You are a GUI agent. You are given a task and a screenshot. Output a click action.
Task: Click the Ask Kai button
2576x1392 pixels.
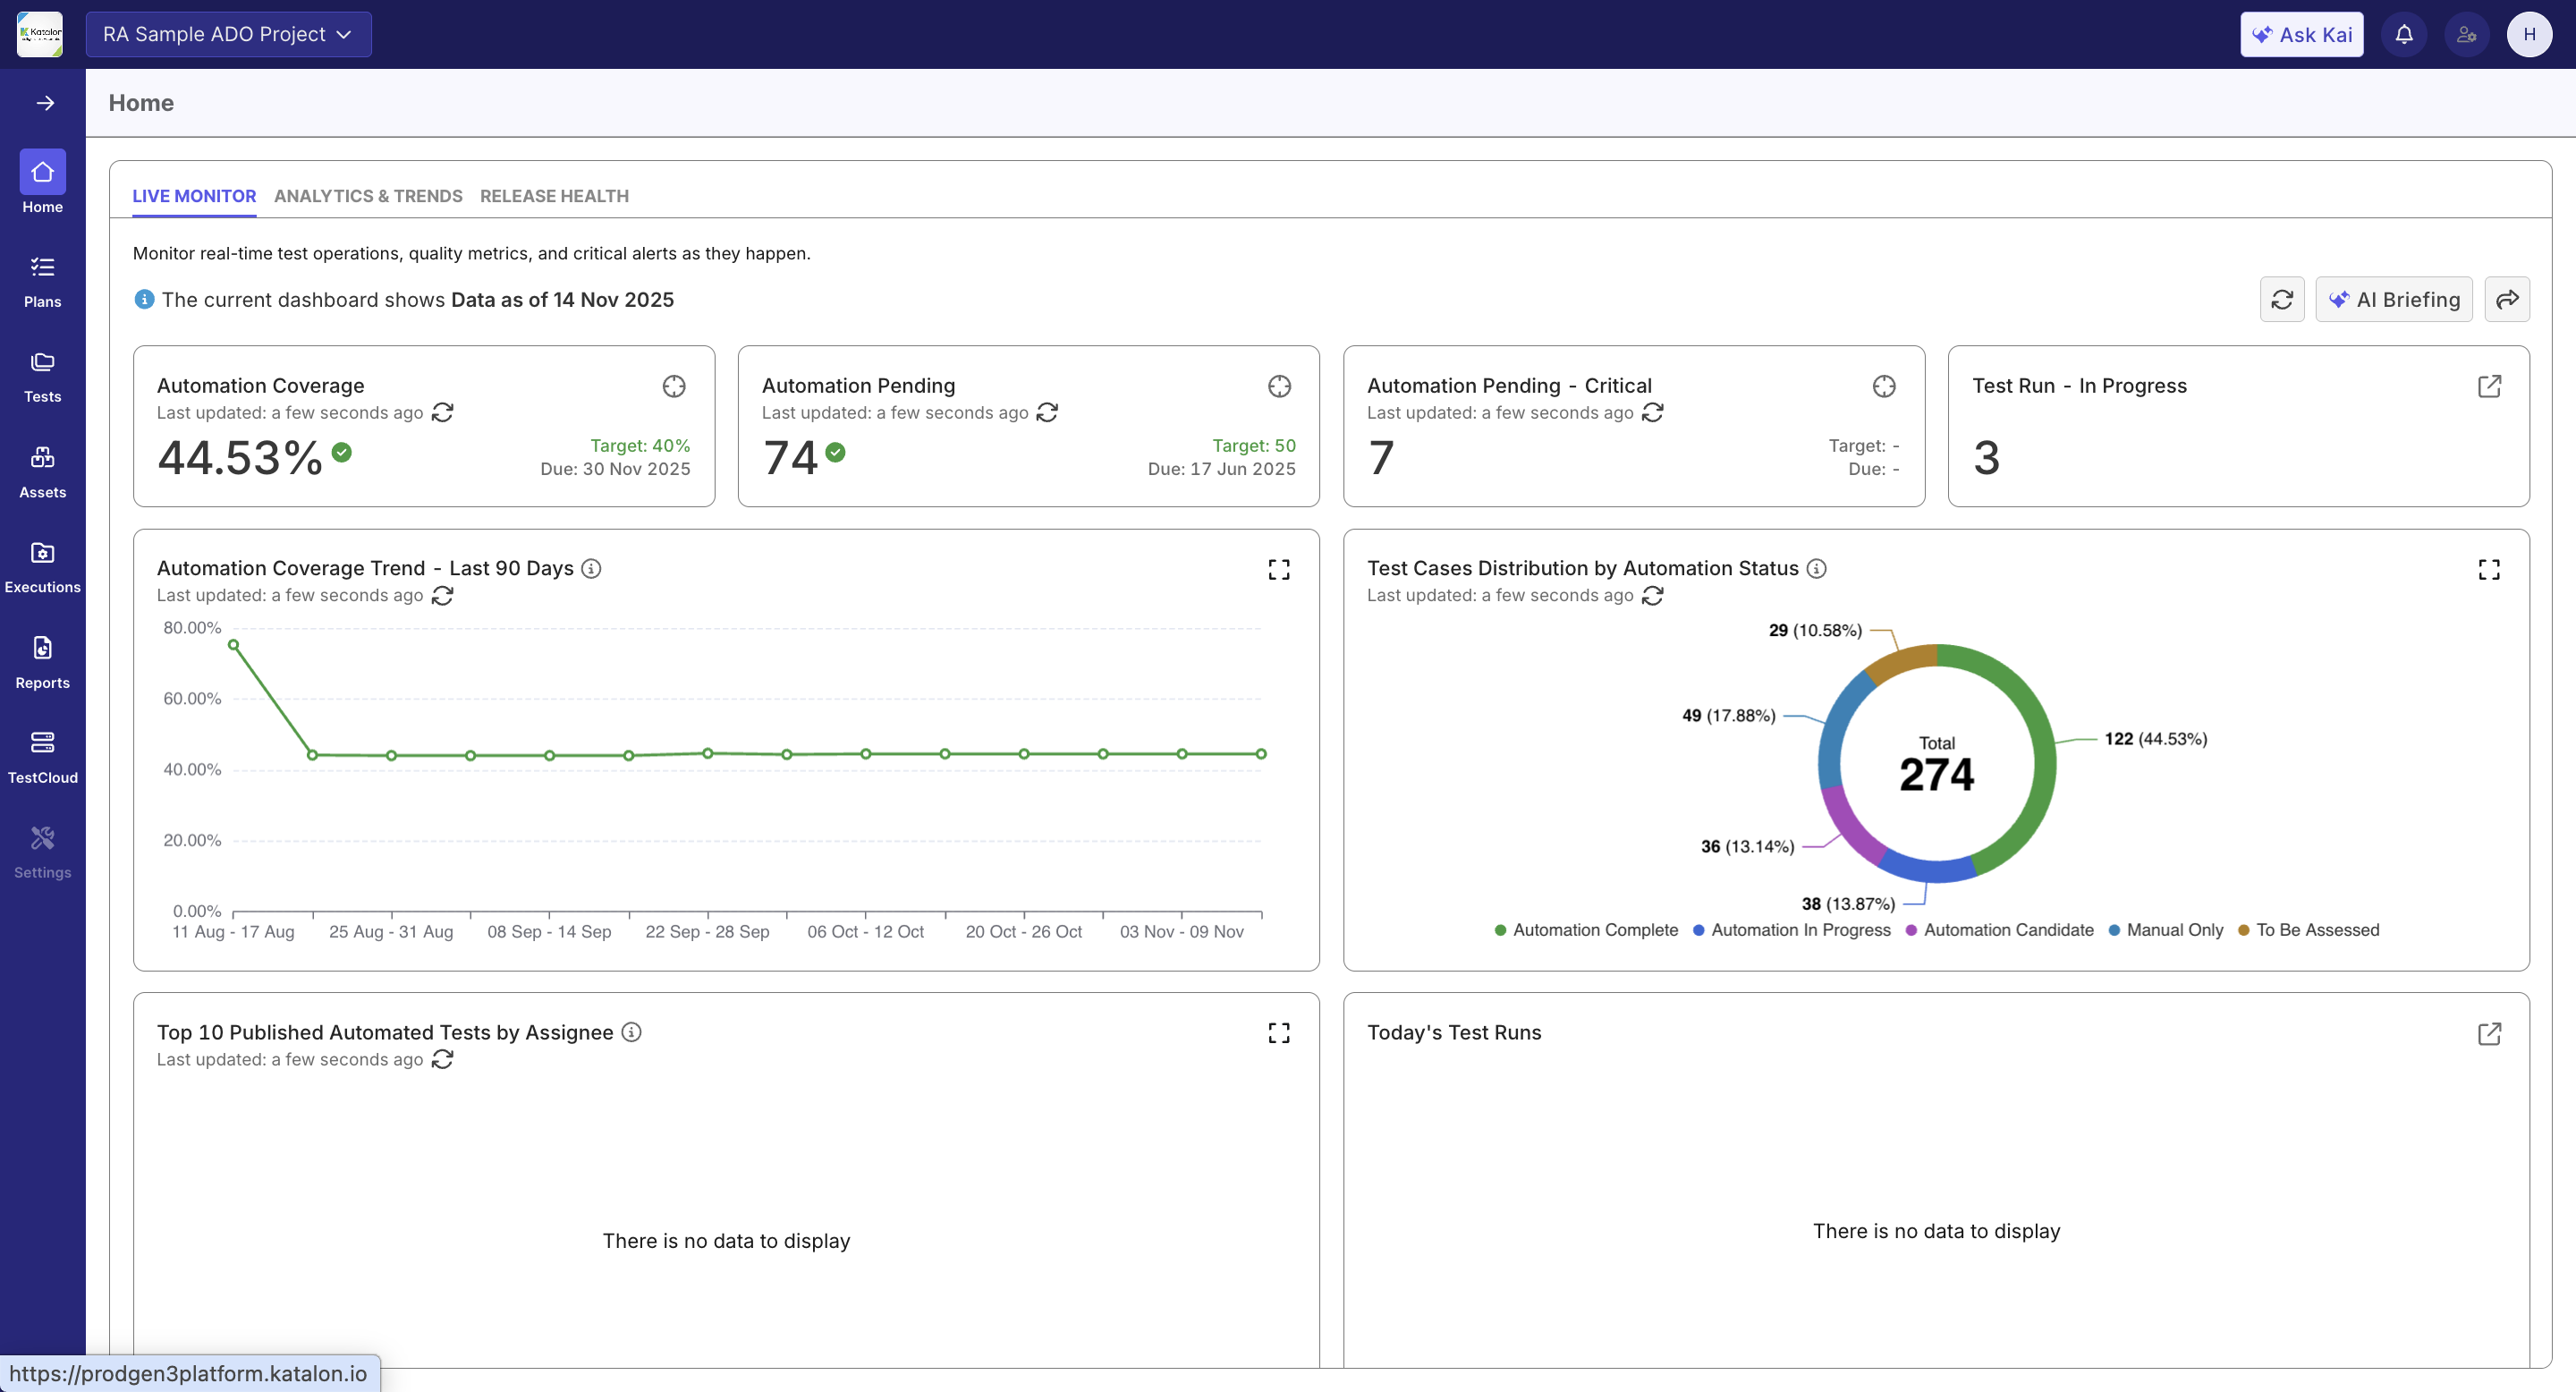point(2301,33)
